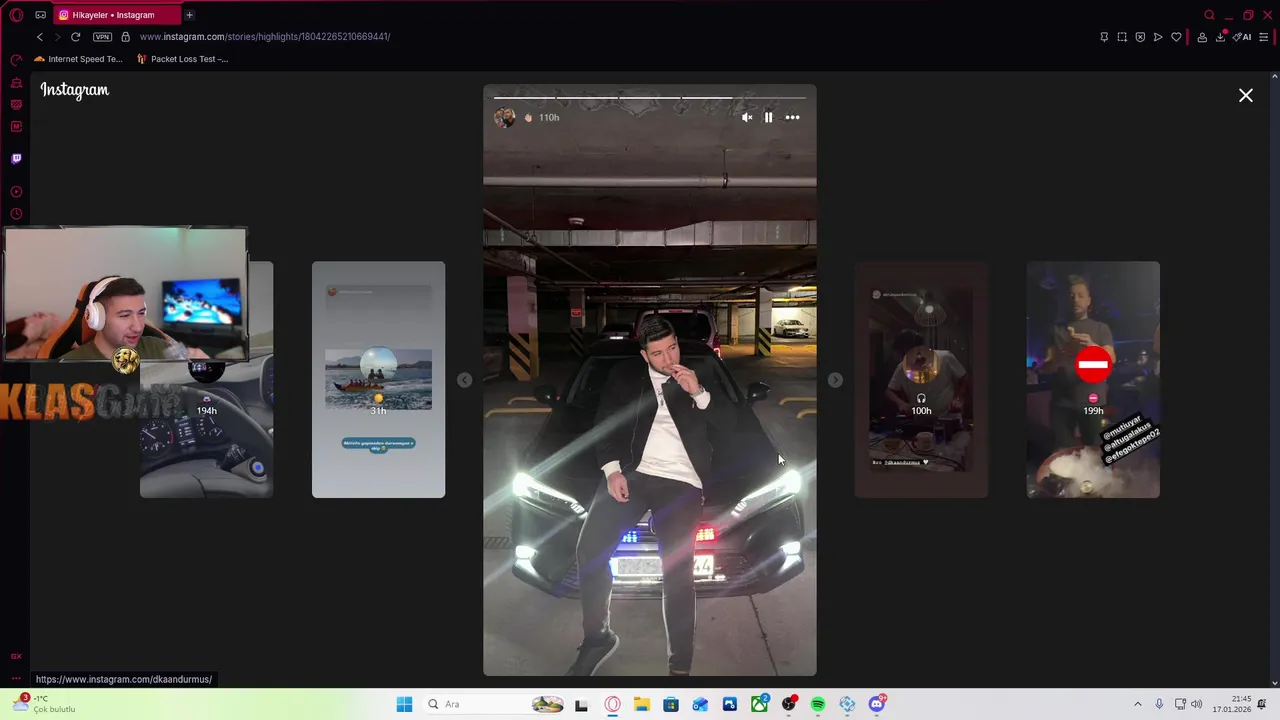This screenshot has width=1280, height=720.
Task: Go to the next story using right arrow
Action: 835,380
